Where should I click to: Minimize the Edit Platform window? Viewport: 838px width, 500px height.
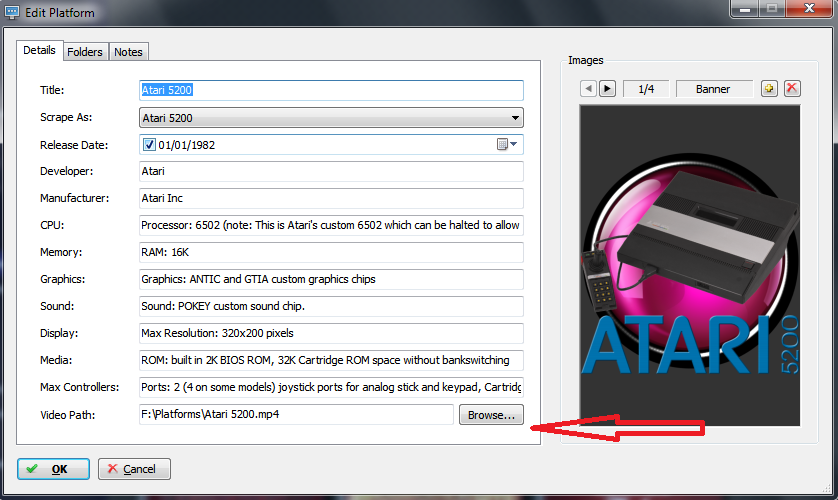click(x=746, y=9)
